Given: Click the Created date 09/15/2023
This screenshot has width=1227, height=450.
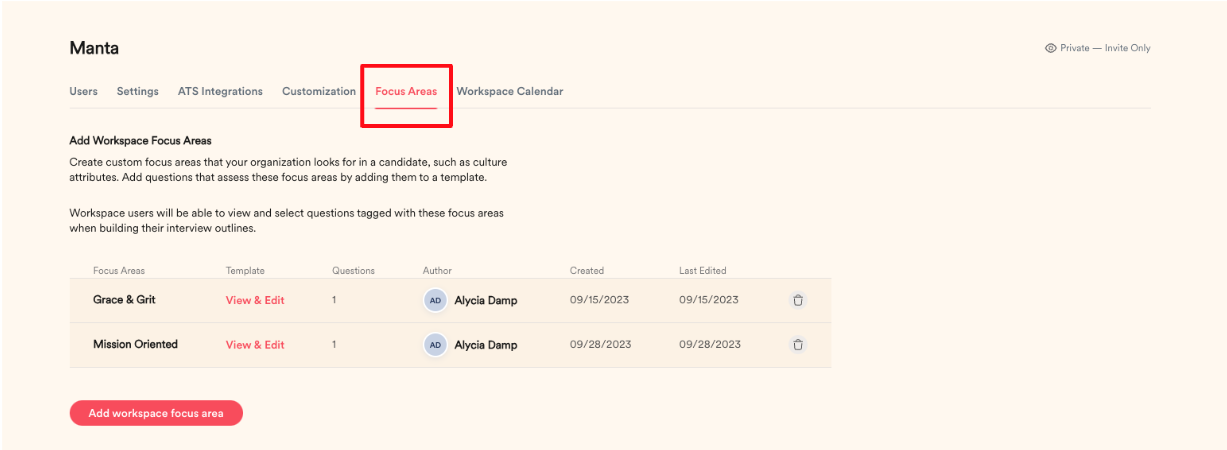Looking at the screenshot, I should (x=600, y=300).
